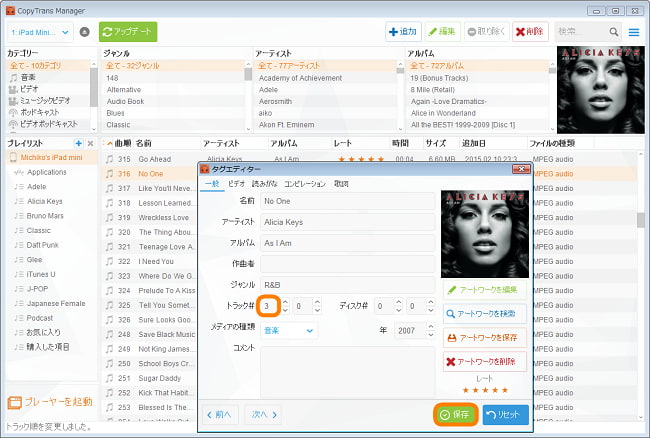Increase track number with up arrow

[285, 302]
